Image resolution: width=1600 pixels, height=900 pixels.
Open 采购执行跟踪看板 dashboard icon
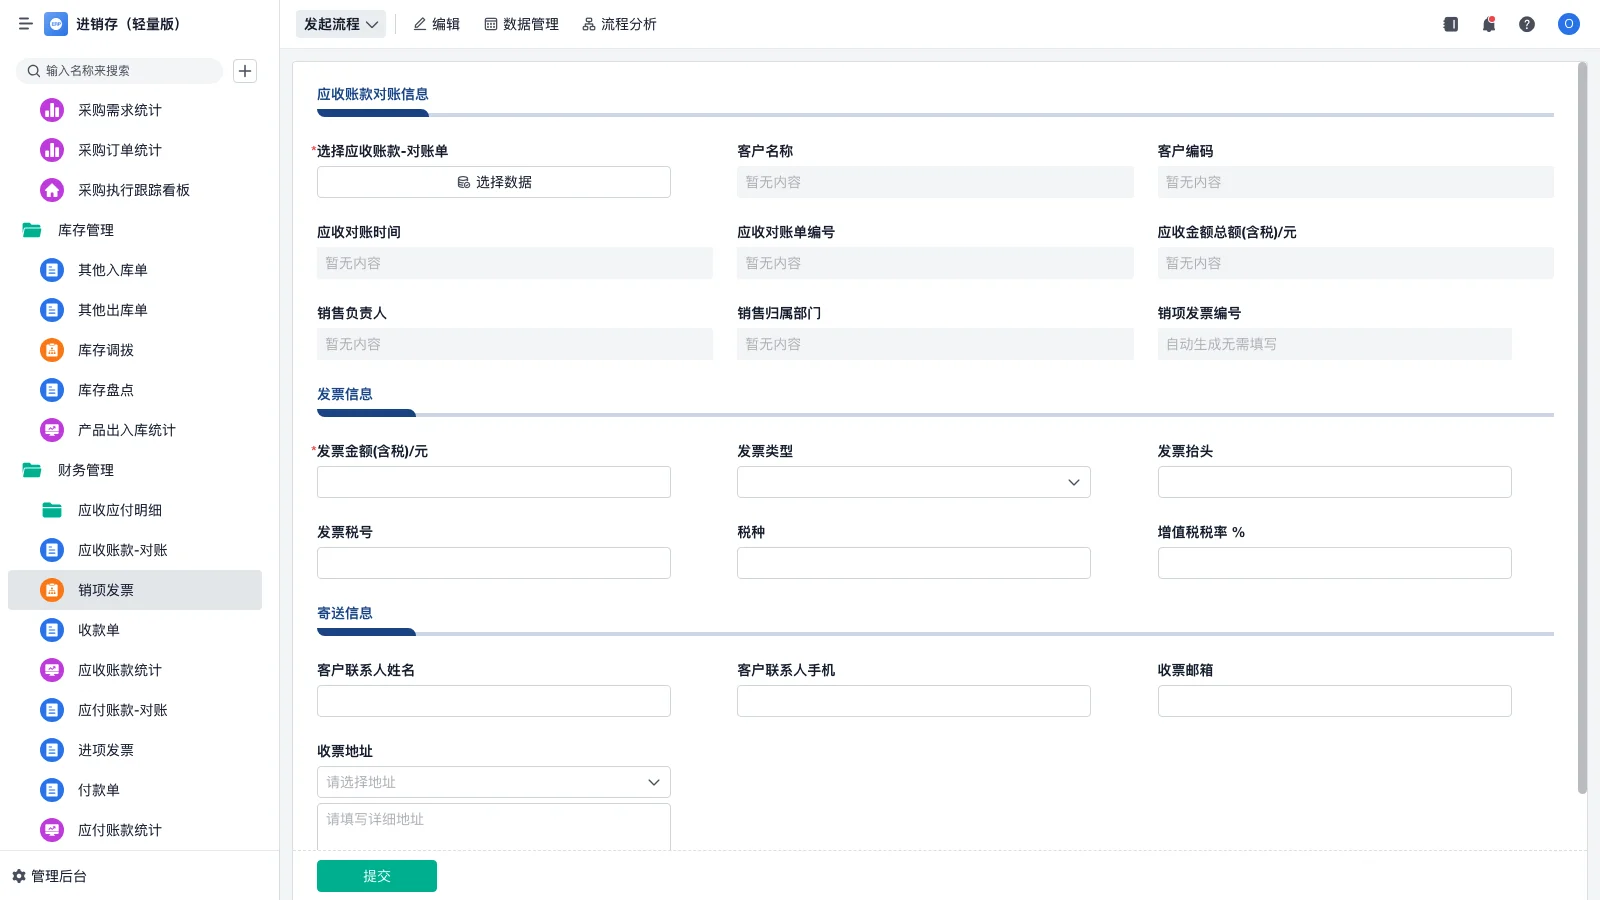tap(52, 190)
